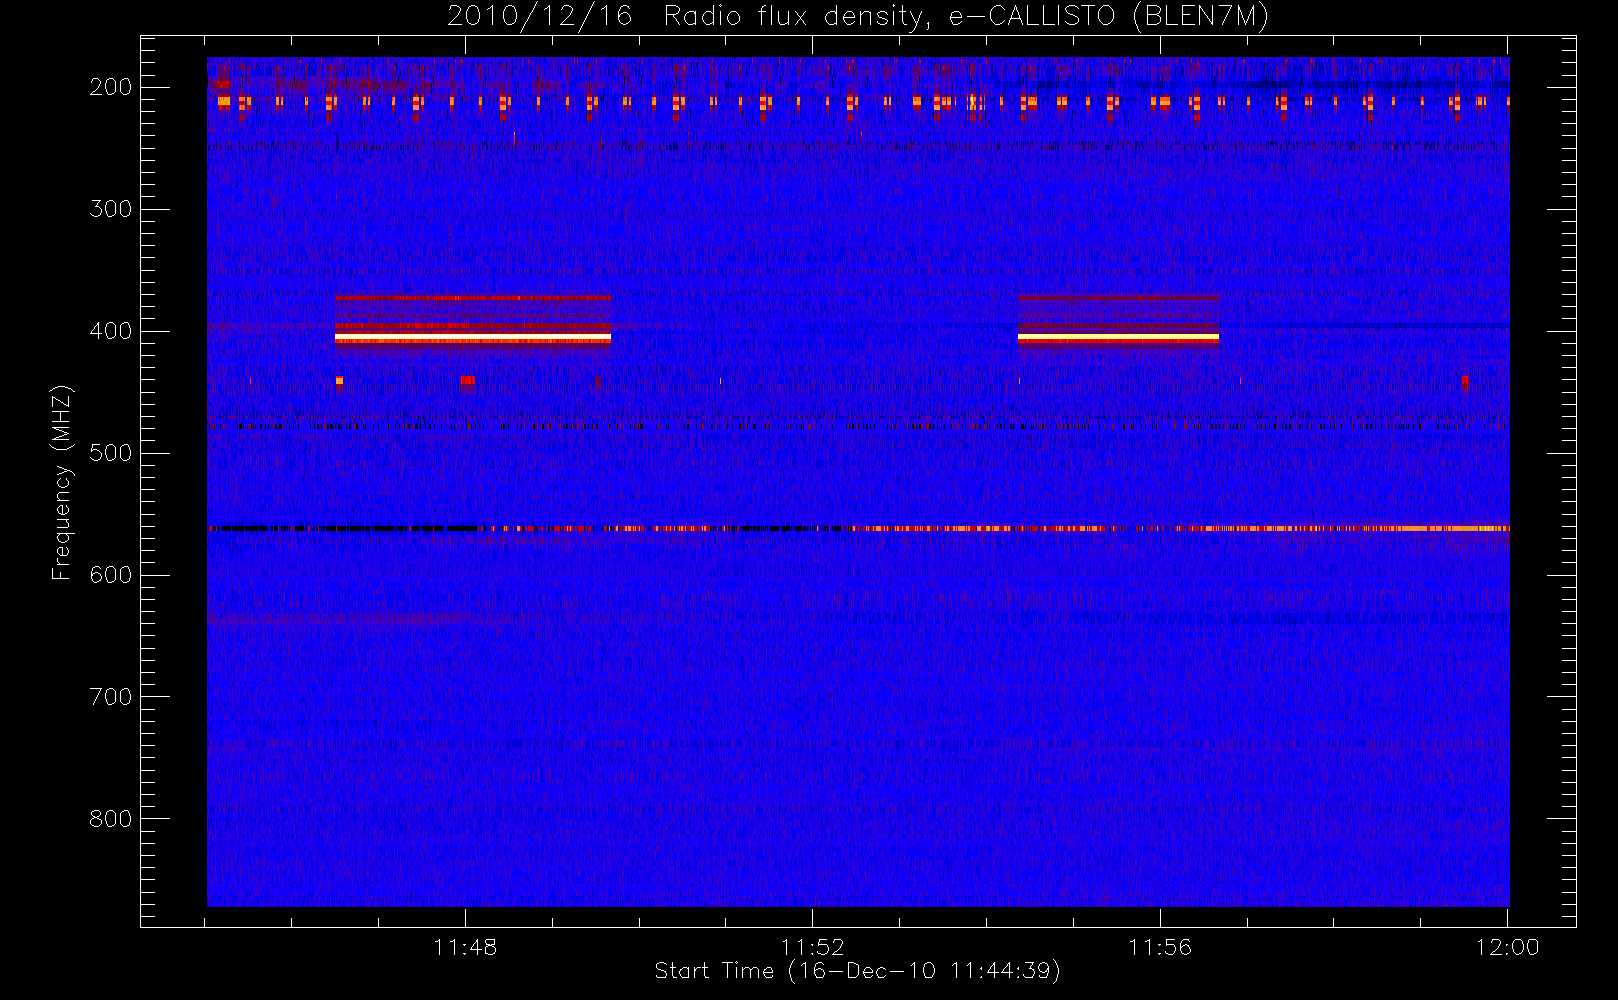This screenshot has width=1618, height=1000.
Task: Click the 12:00 time tick label
Action: pyautogui.click(x=1507, y=947)
